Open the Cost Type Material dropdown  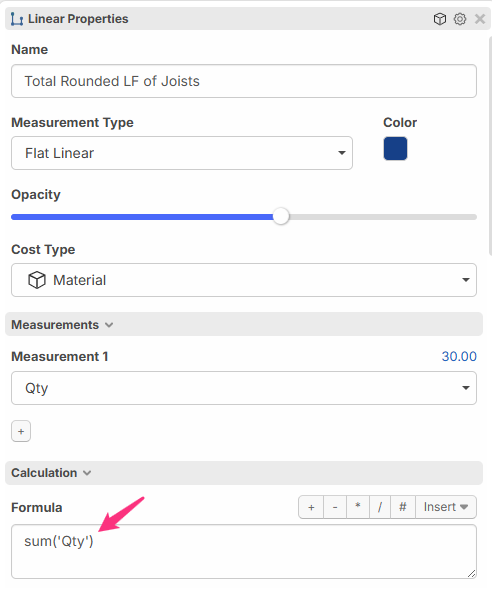click(244, 280)
